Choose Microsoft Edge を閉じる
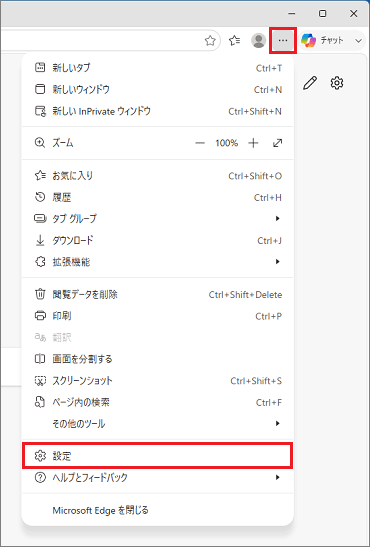Image resolution: width=370 pixels, height=547 pixels. tap(158, 511)
